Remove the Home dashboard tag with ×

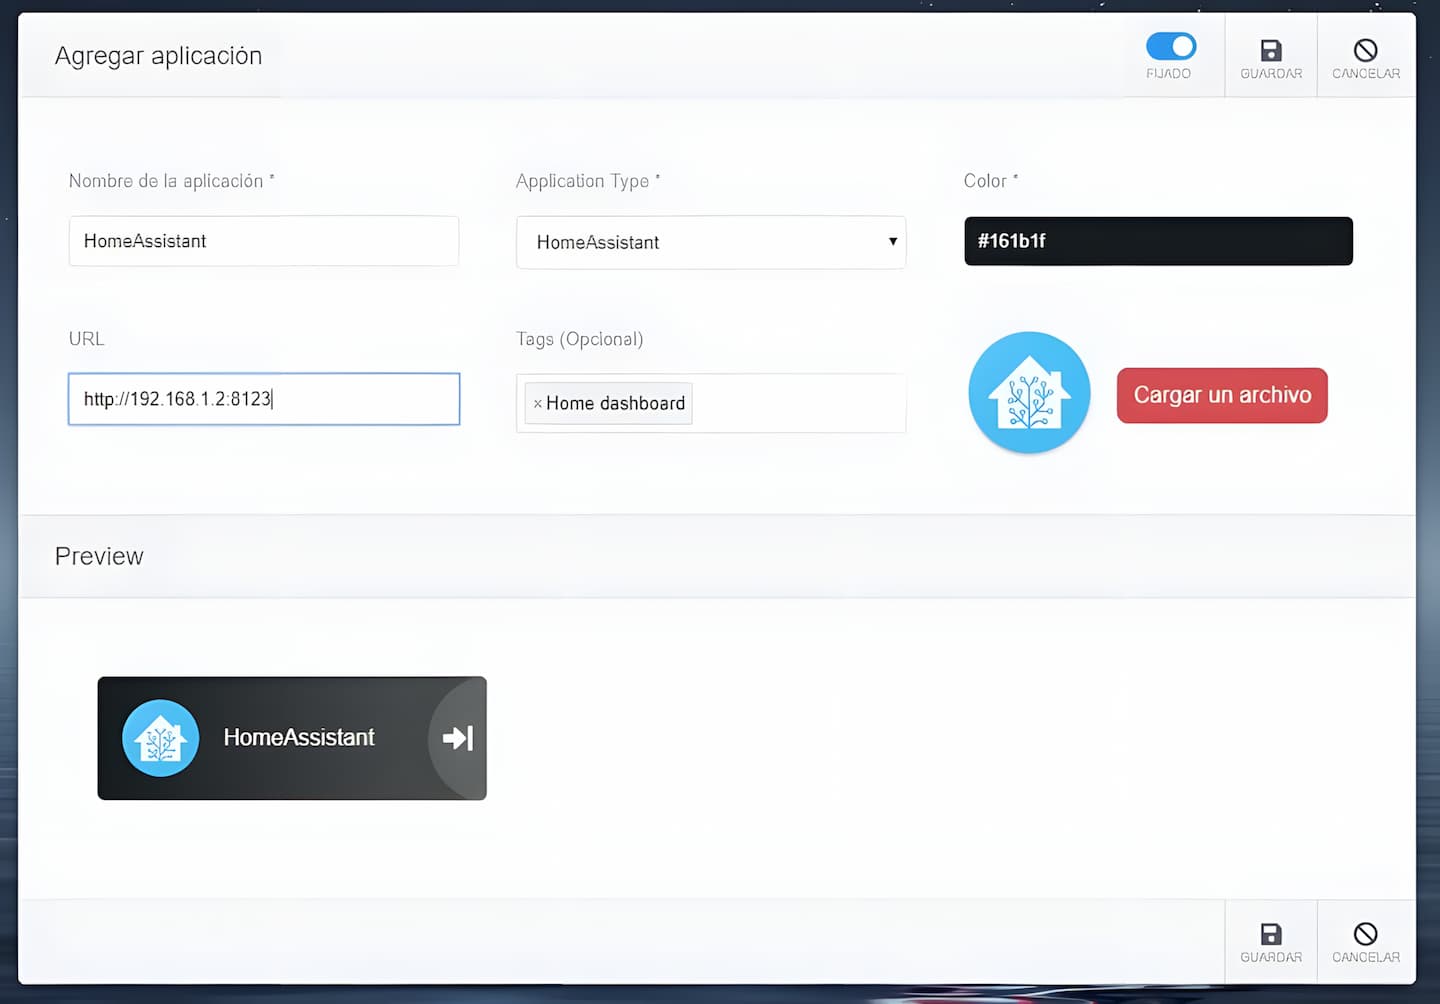point(538,404)
